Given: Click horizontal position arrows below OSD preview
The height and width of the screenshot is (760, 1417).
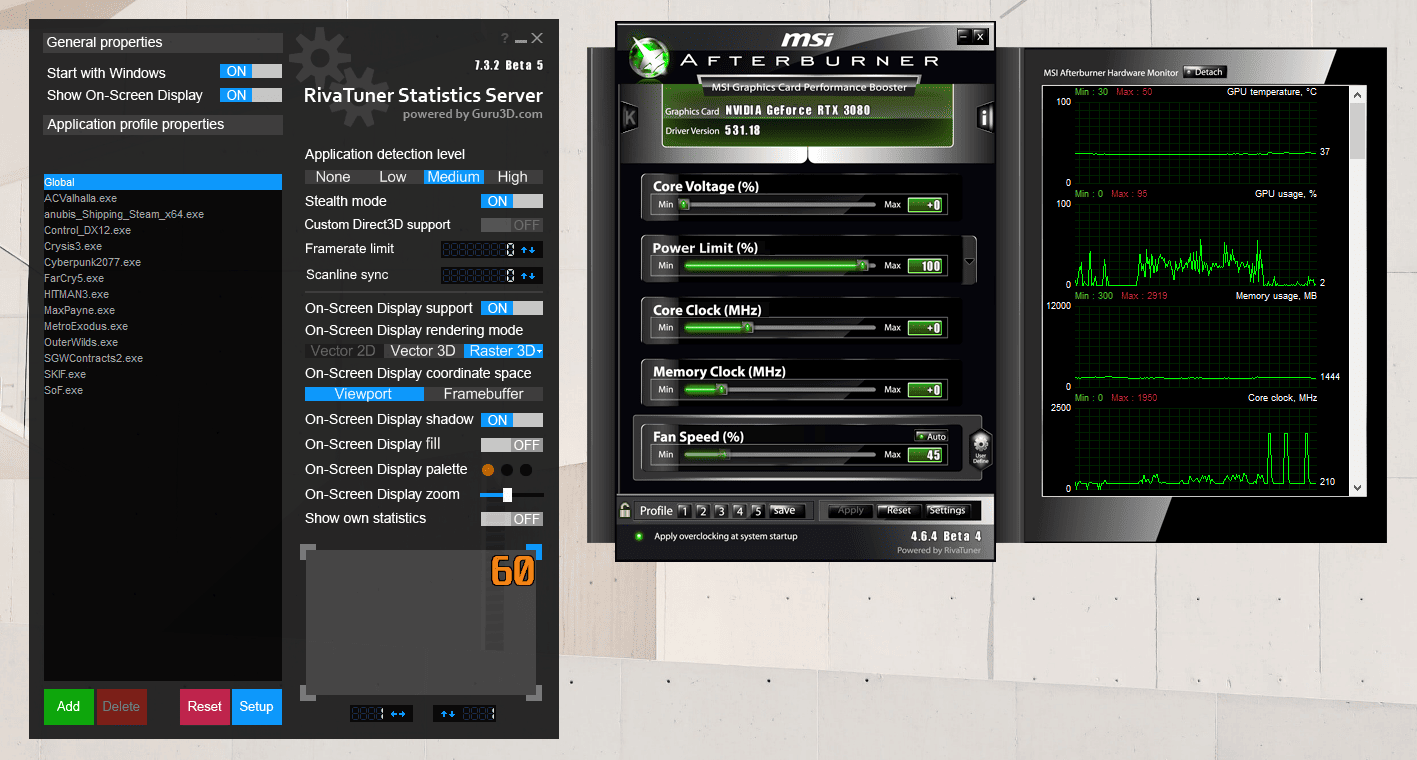Looking at the screenshot, I should 398,713.
